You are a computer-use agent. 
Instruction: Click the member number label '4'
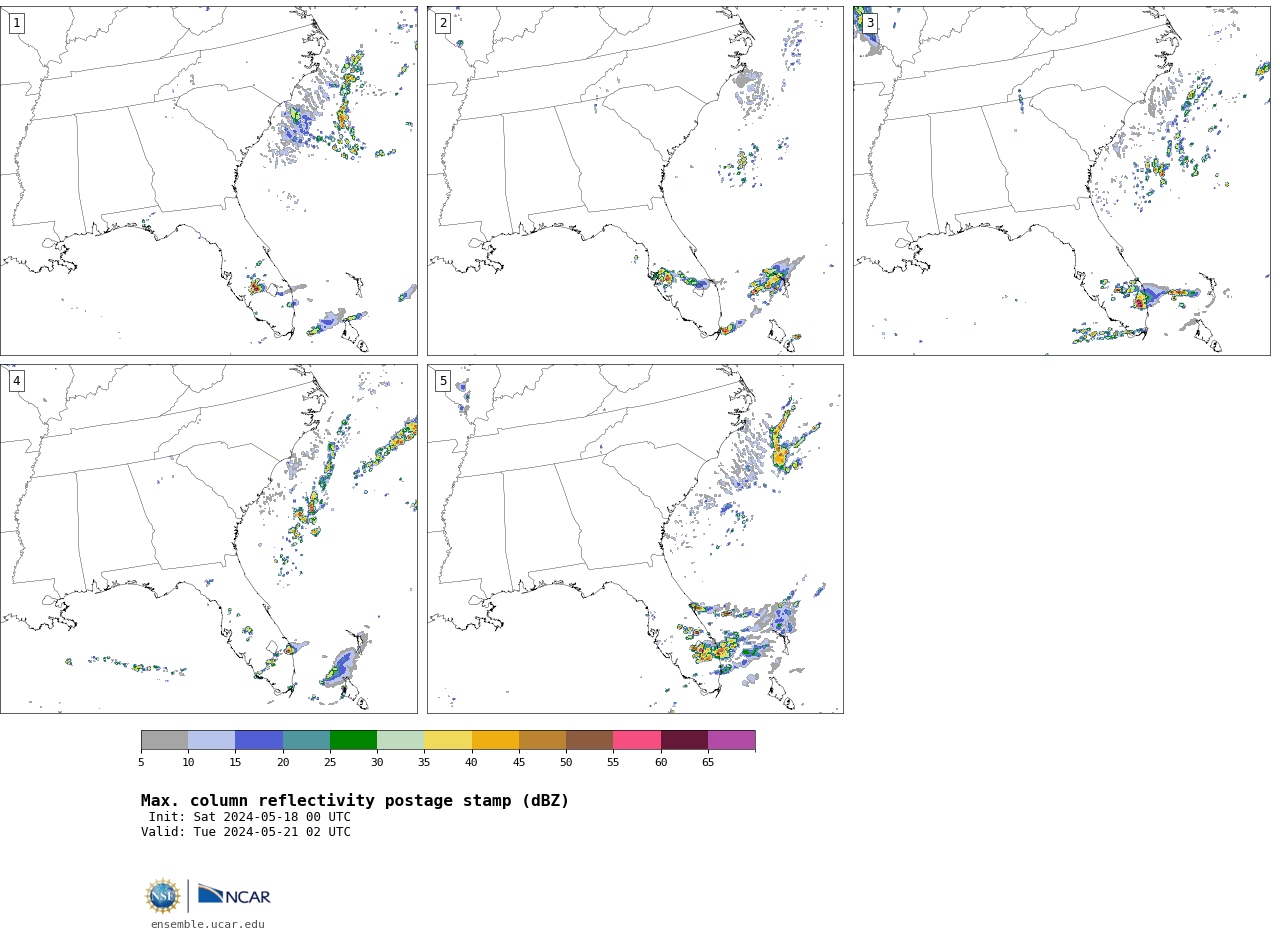tap(16, 381)
